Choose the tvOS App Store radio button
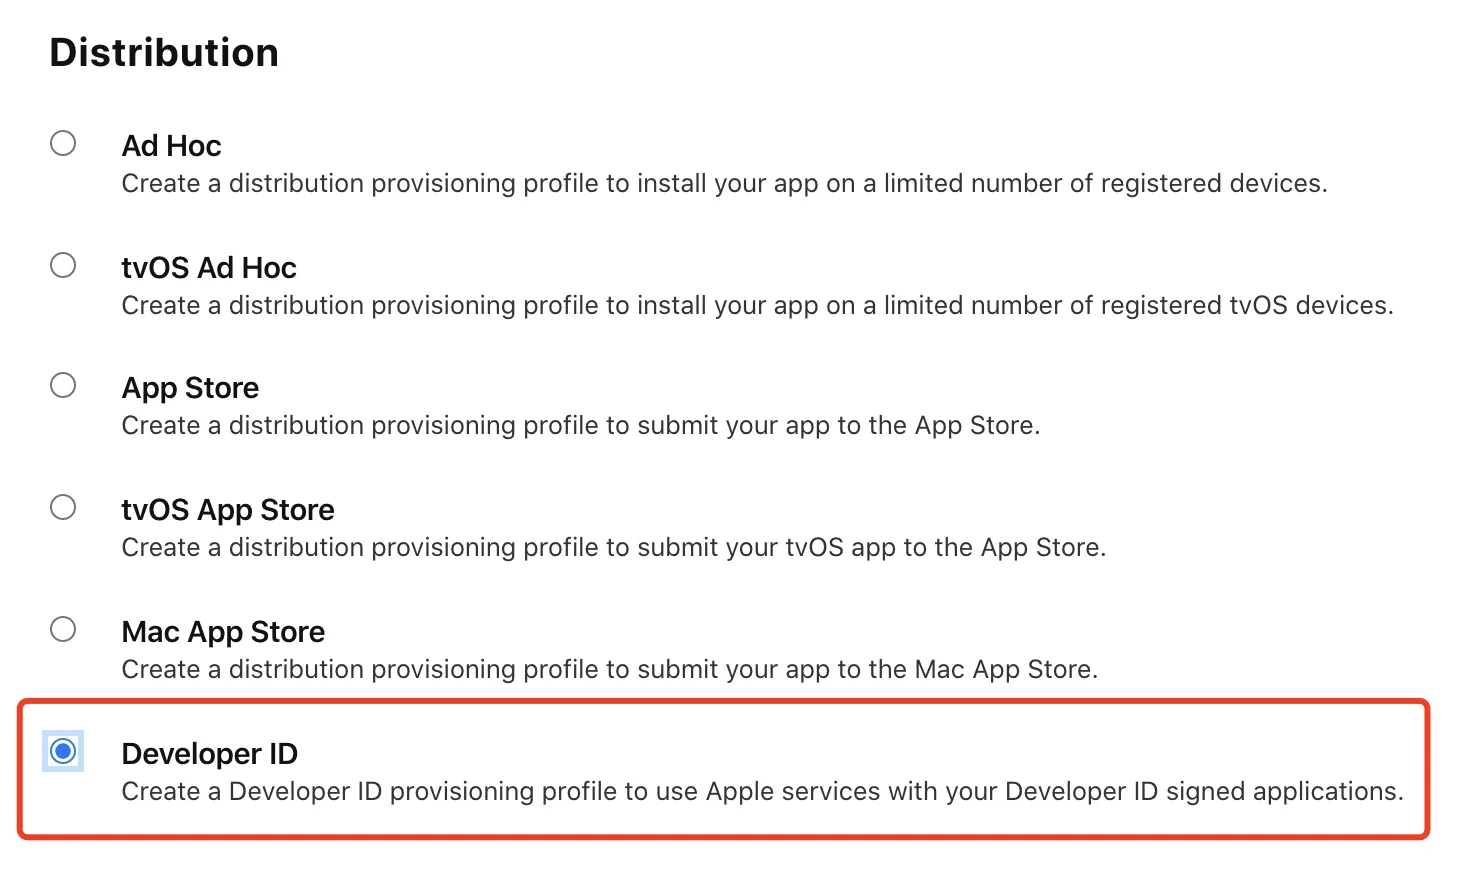This screenshot has height=878, width=1482. click(63, 507)
